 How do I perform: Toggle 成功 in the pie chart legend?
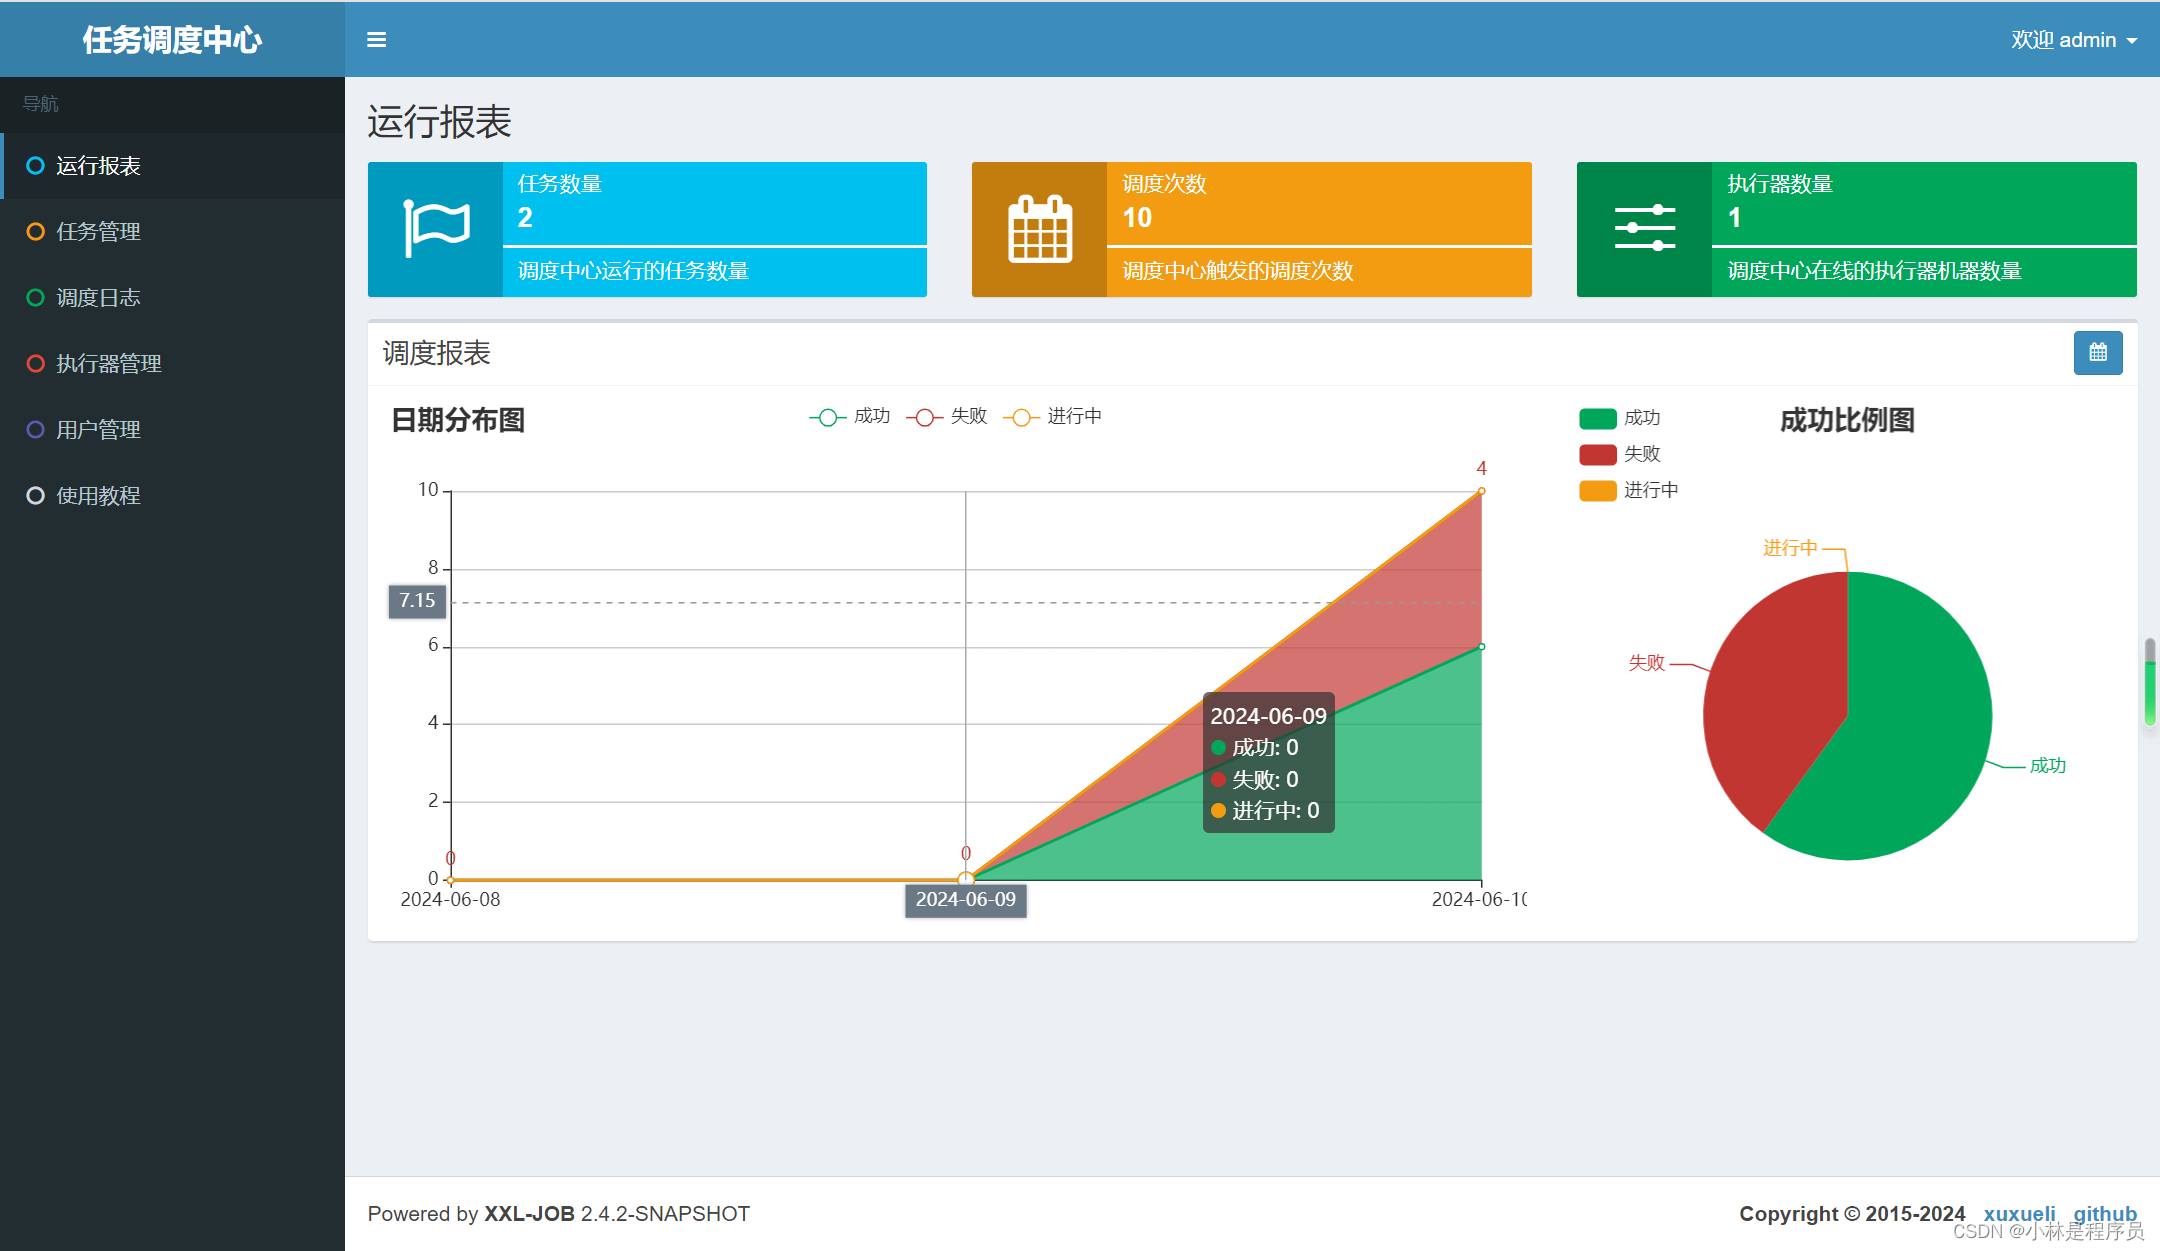coord(1620,418)
